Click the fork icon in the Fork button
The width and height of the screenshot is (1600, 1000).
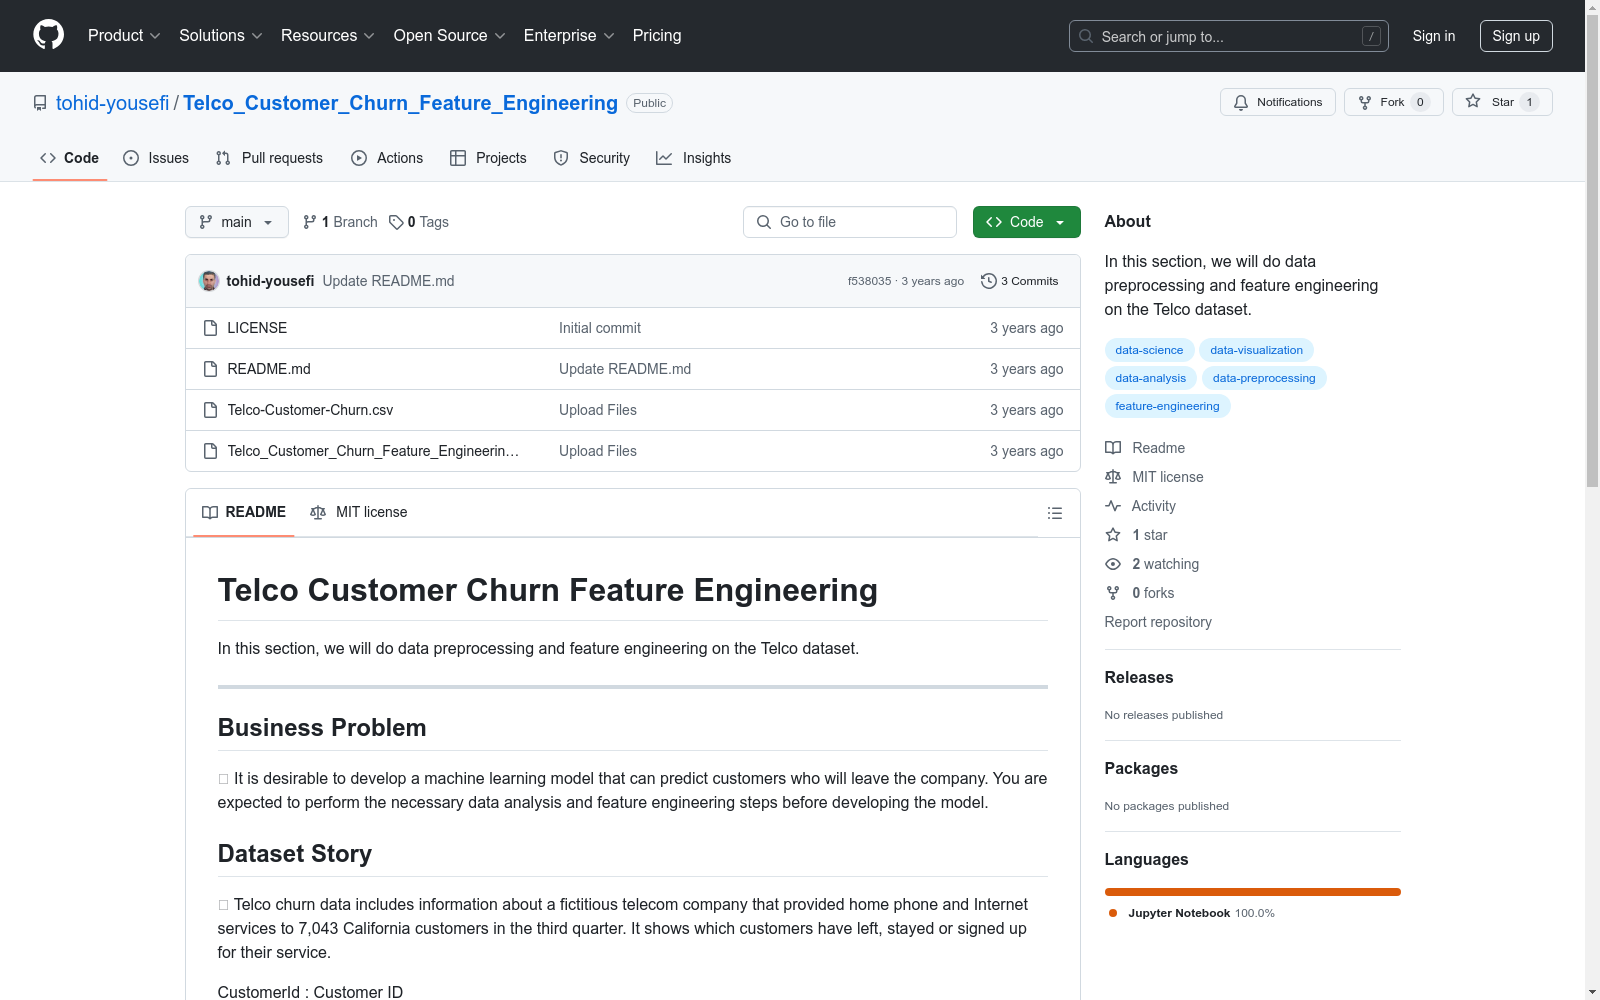tap(1365, 102)
